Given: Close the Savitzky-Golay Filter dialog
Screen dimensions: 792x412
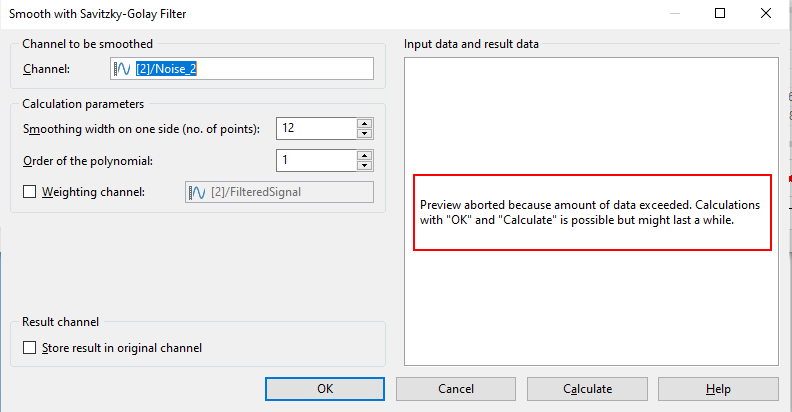Looking at the screenshot, I should 765,14.
